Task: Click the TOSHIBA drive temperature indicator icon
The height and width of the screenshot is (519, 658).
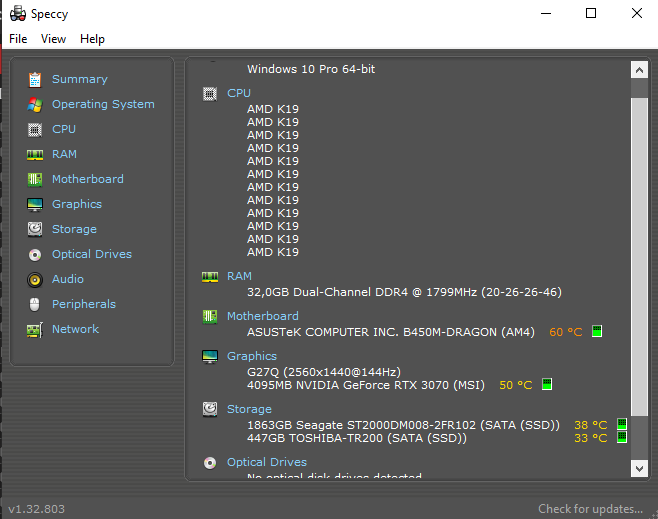Action: pyautogui.click(x=622, y=437)
